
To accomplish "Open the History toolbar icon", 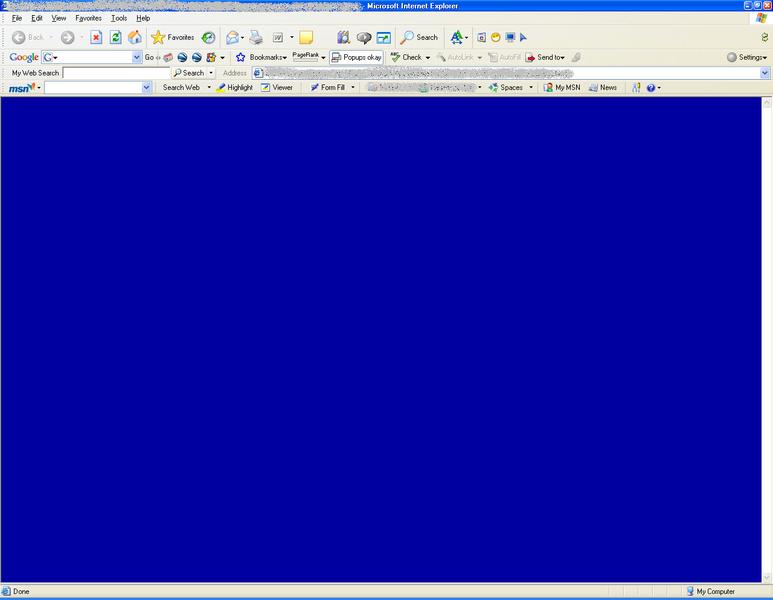I will click(x=208, y=37).
